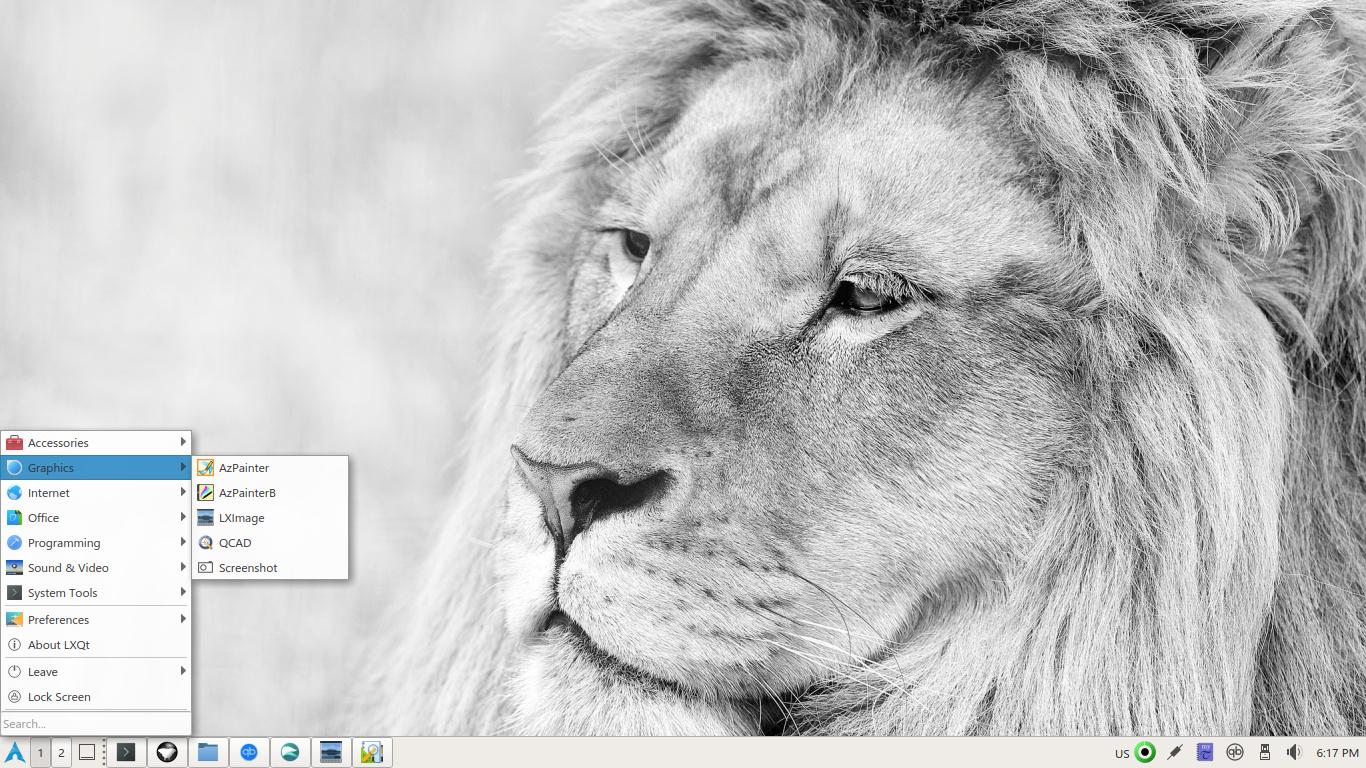Open the file manager folder icon

click(208, 753)
